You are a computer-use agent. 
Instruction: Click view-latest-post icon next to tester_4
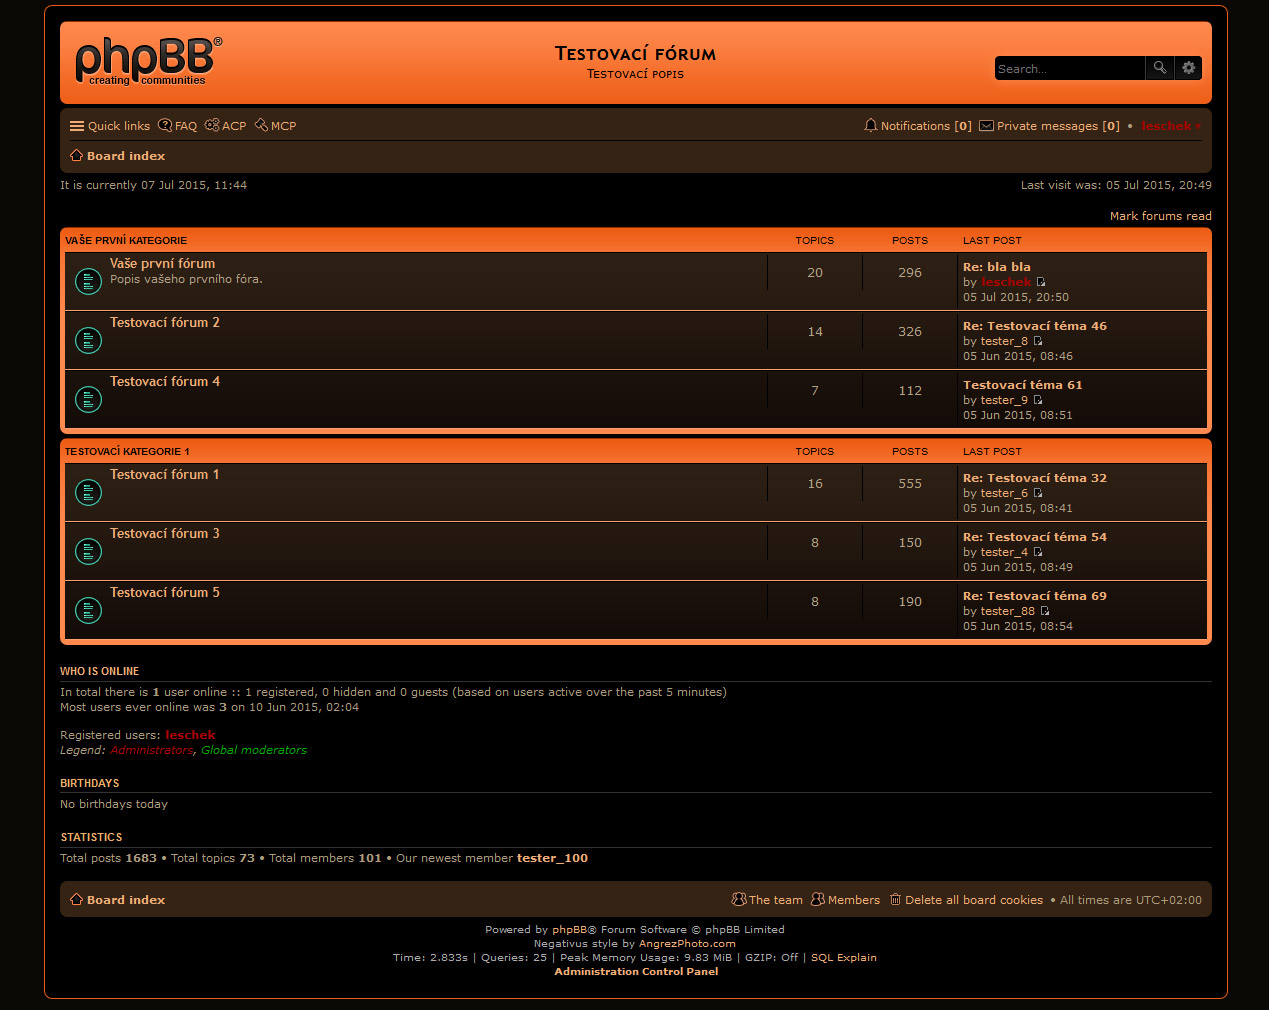1038,552
